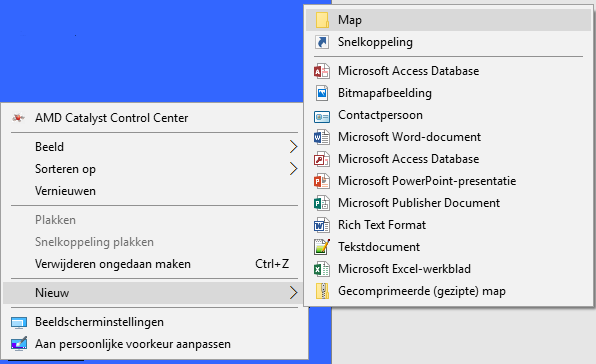Click the zipped folder icon for Gecomprimeerde map
The image size is (596, 364).
(x=322, y=291)
